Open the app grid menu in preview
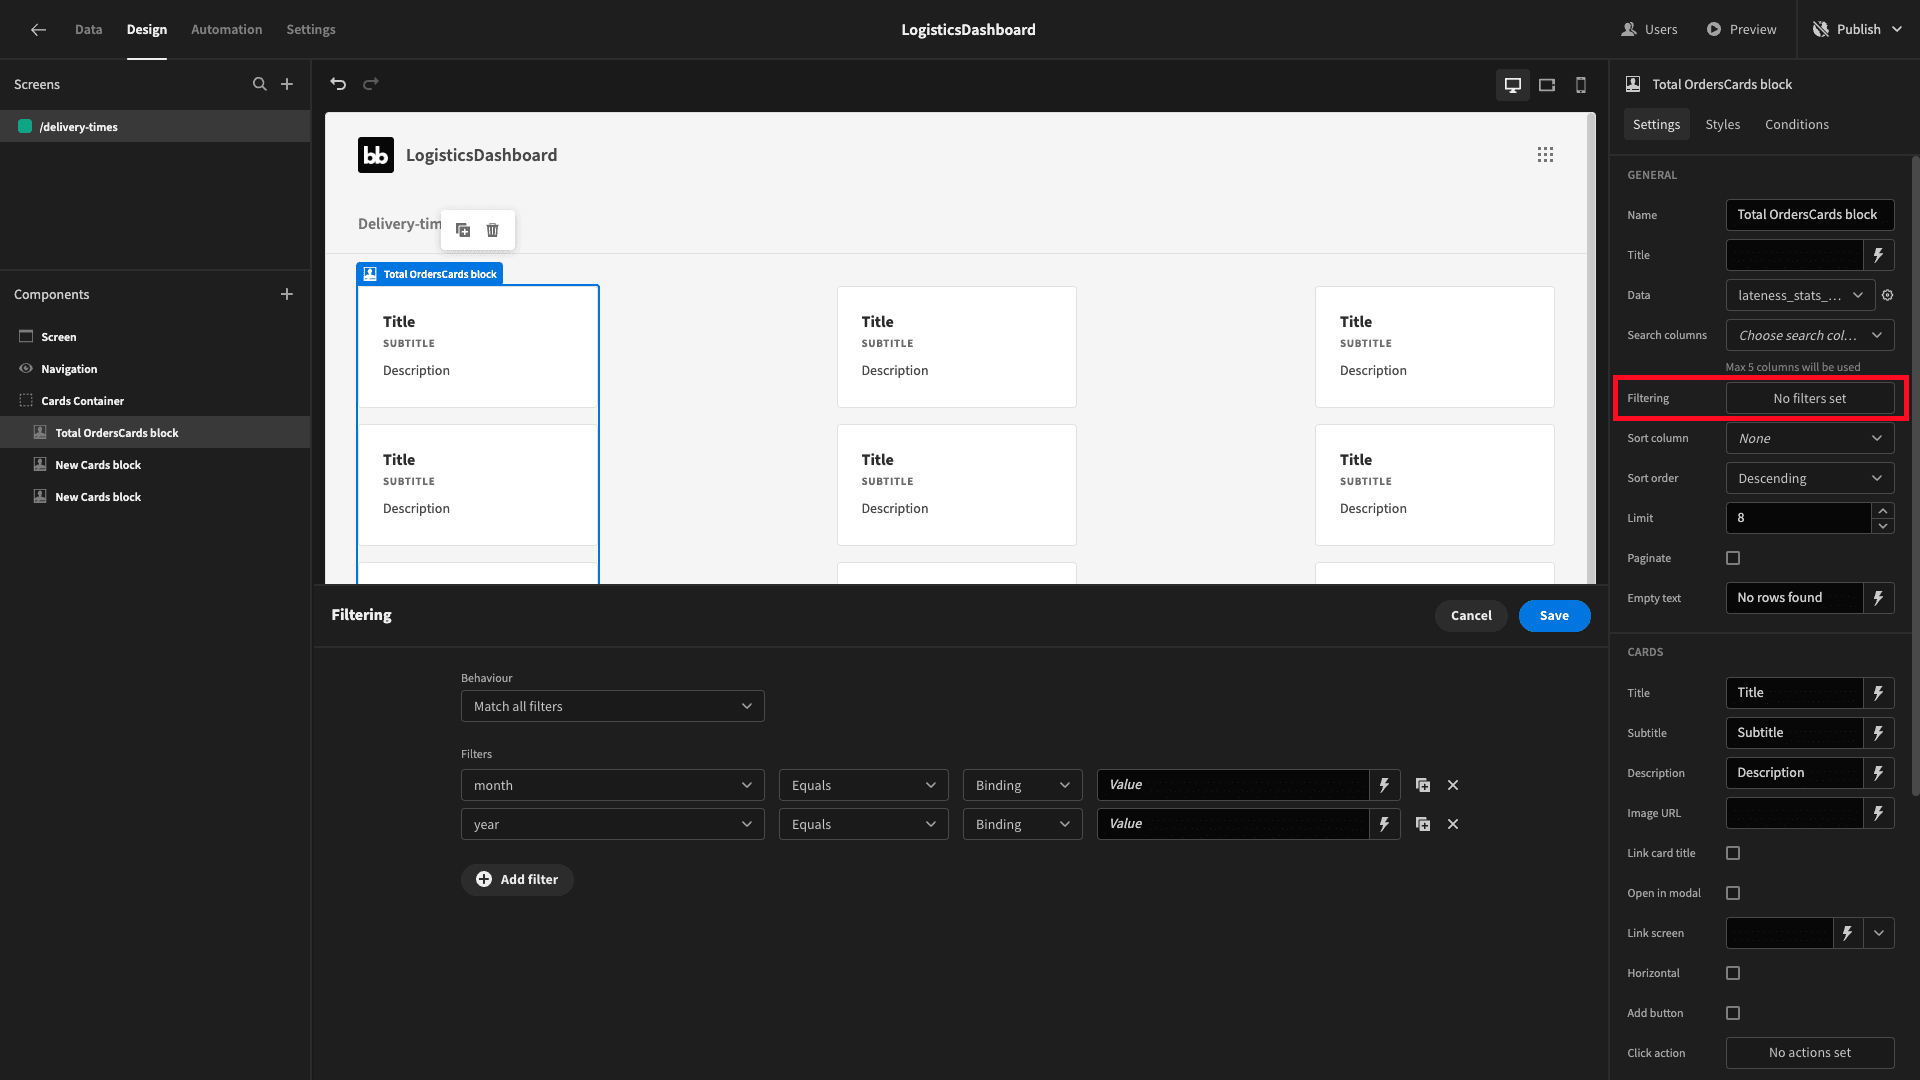 pyautogui.click(x=1546, y=155)
